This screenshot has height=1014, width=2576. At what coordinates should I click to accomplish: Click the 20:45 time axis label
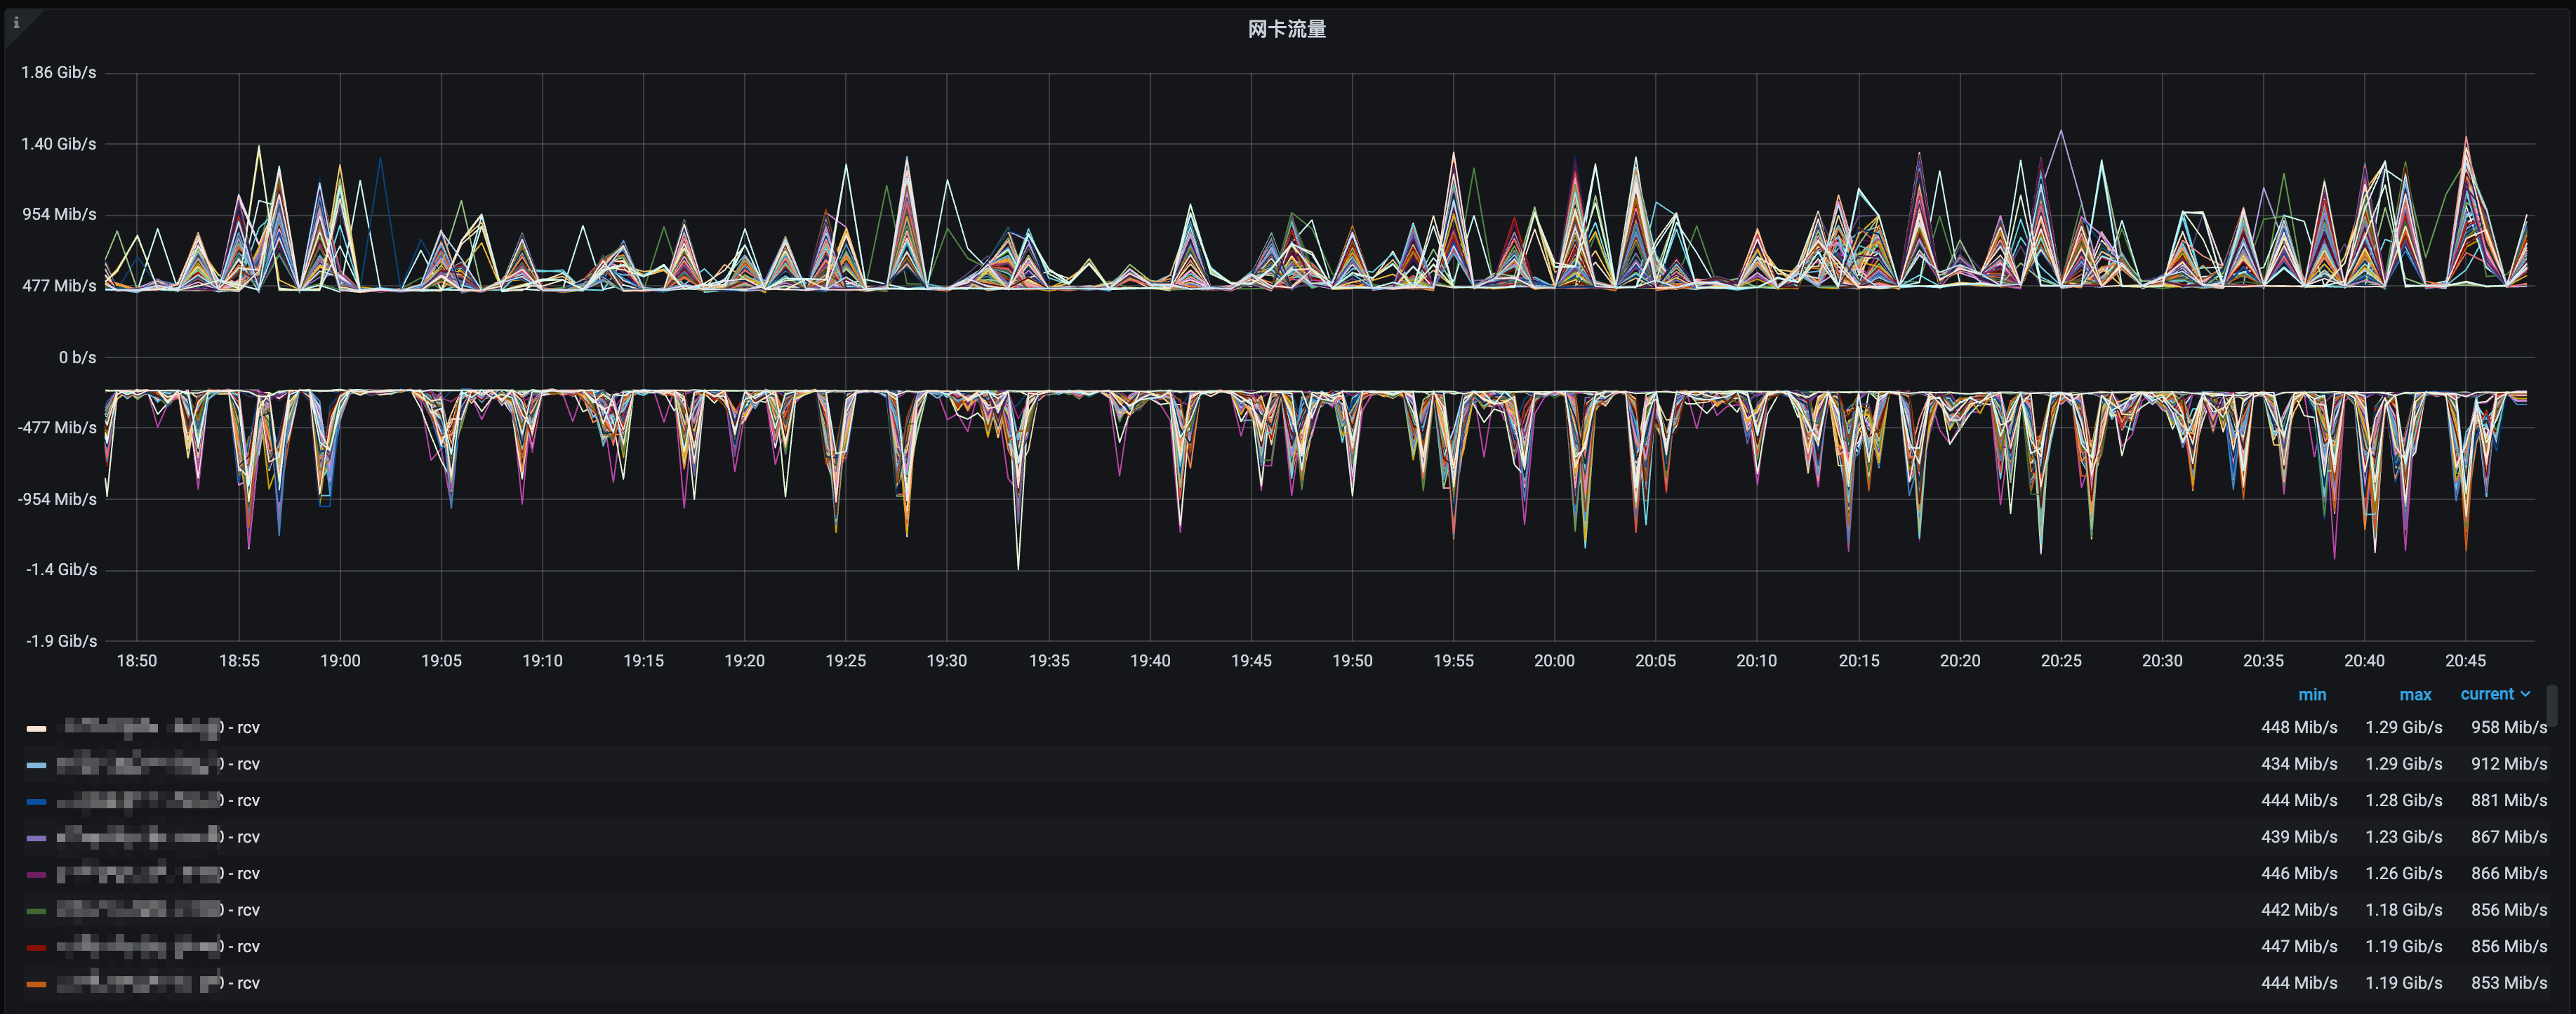pos(2465,661)
